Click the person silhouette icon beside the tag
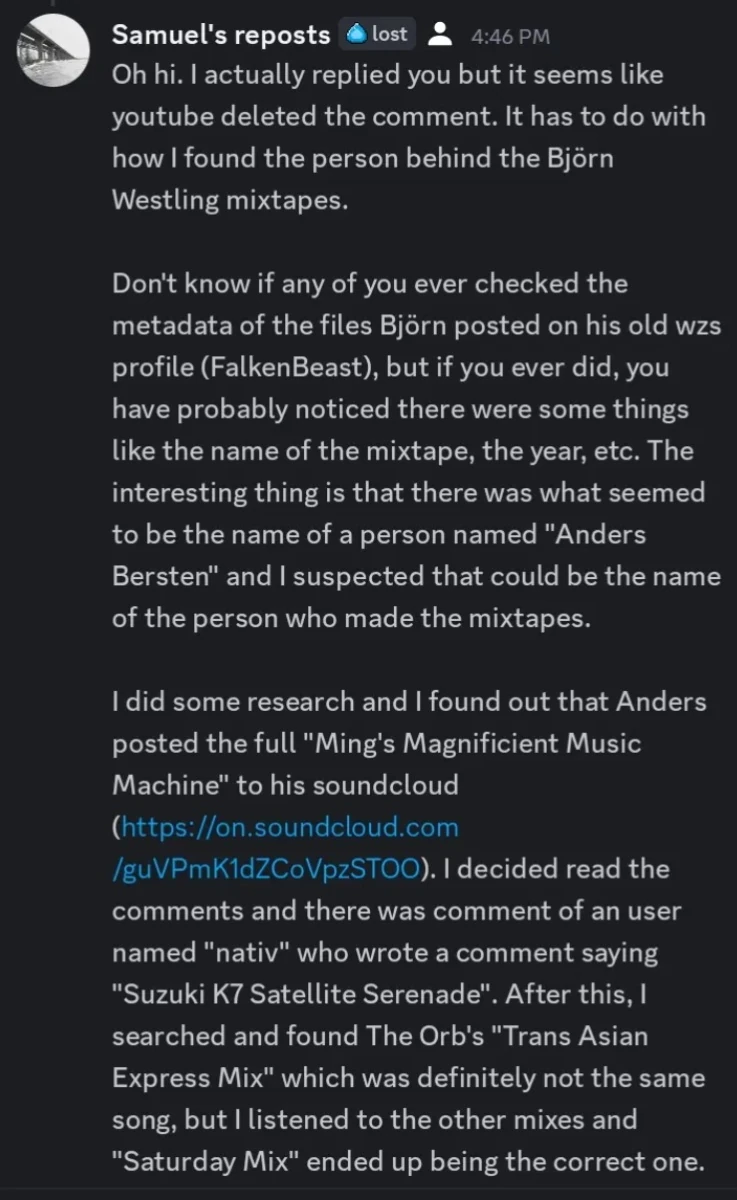This screenshot has width=737, height=1200. pos(437,35)
